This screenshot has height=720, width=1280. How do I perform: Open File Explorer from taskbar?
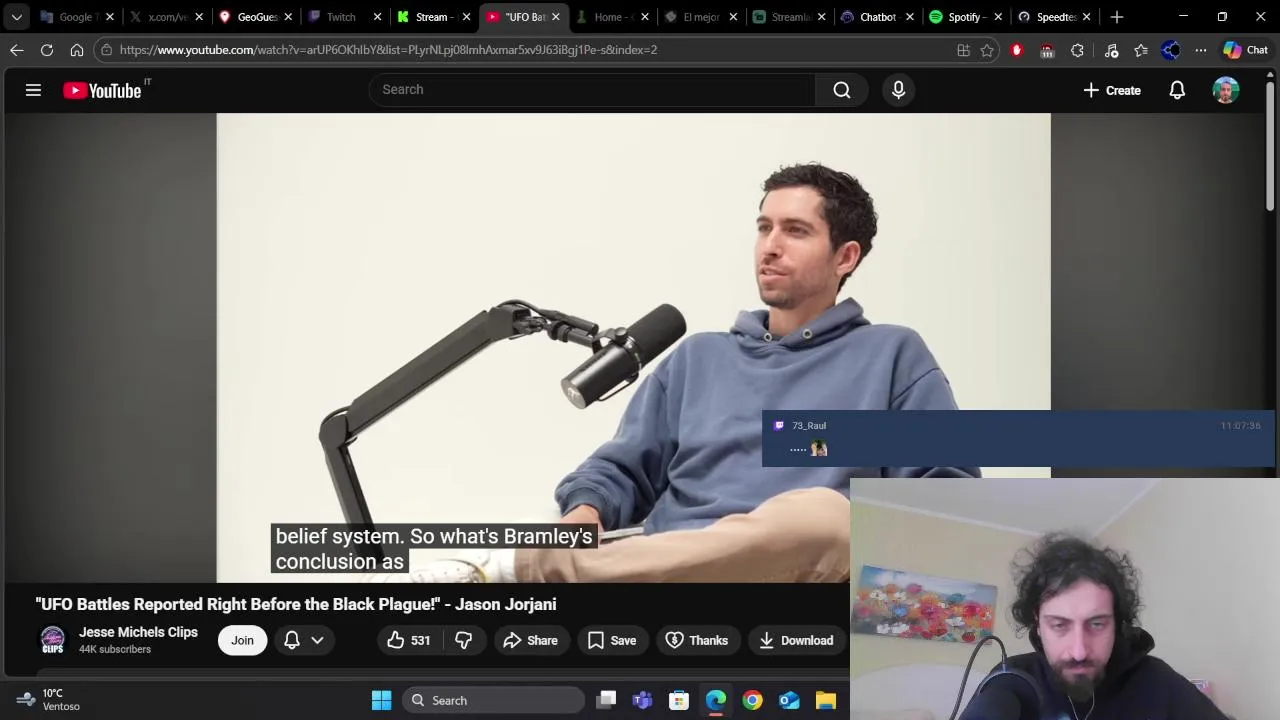825,700
